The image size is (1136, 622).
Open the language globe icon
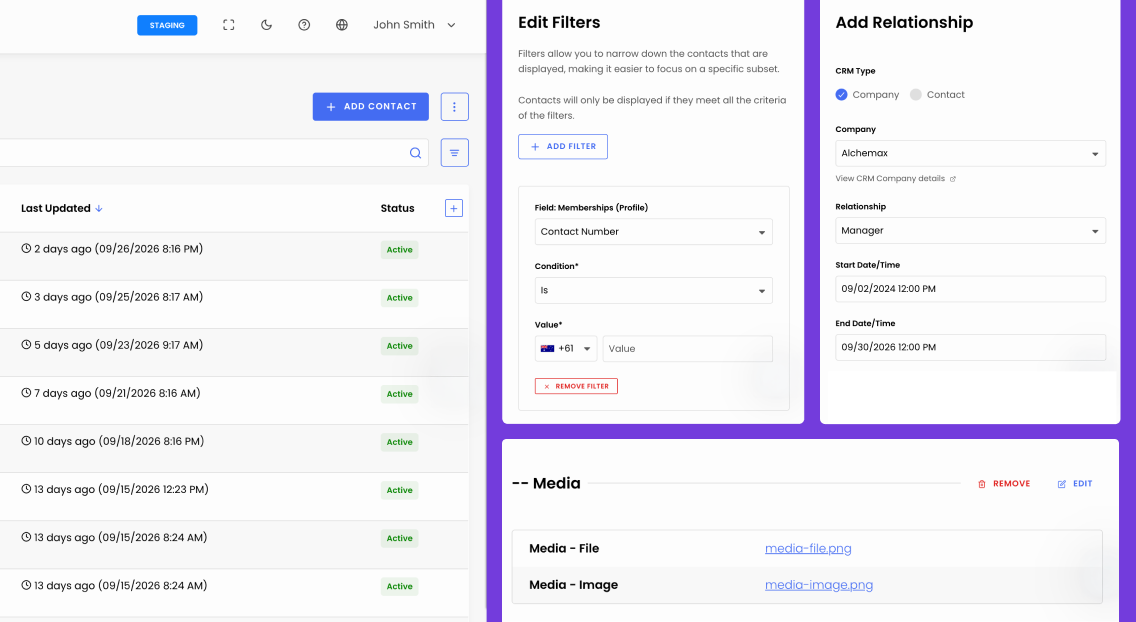342,25
